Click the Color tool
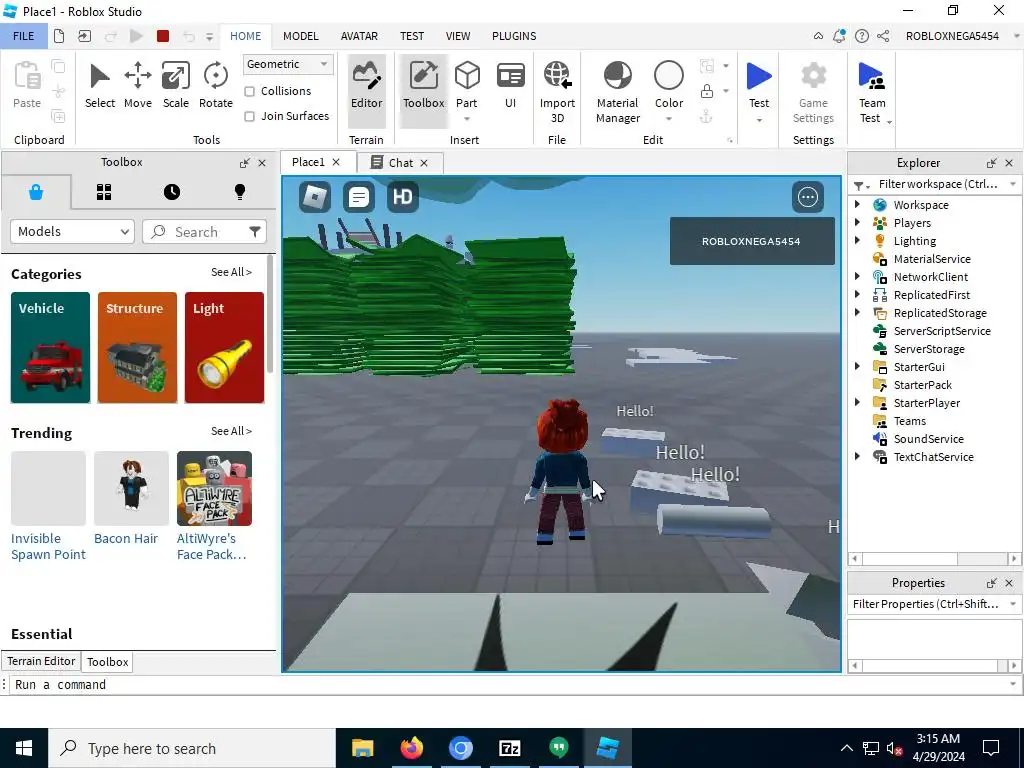Screen dimensions: 1024x768 pos(669,90)
